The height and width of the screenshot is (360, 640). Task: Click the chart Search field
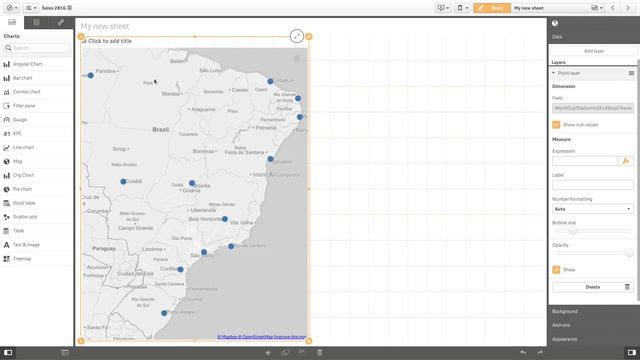[37, 48]
